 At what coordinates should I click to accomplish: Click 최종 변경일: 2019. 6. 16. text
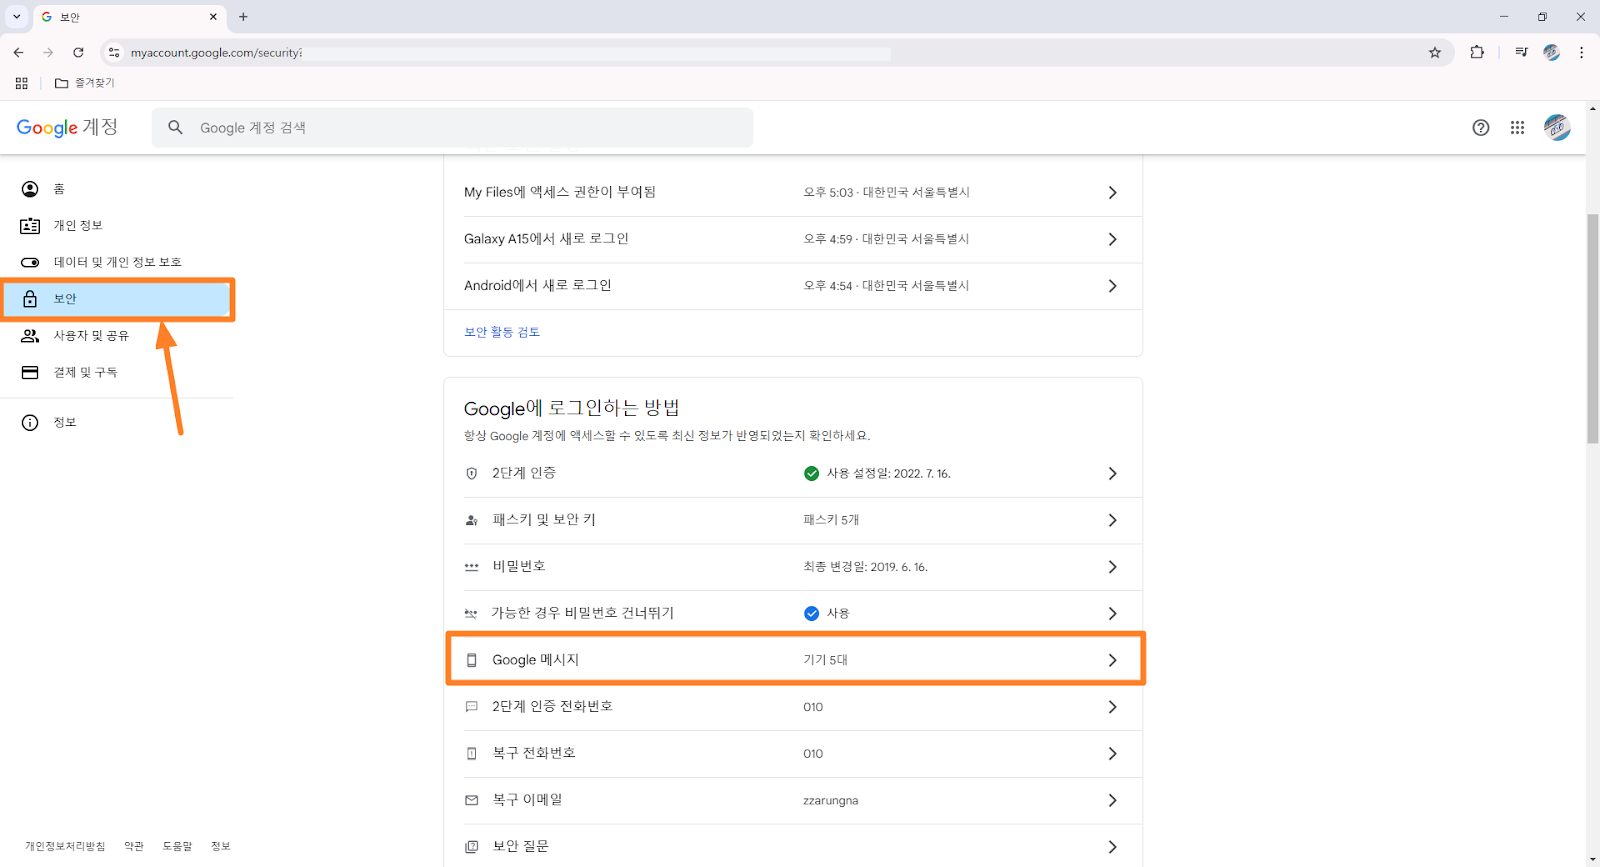865,567
